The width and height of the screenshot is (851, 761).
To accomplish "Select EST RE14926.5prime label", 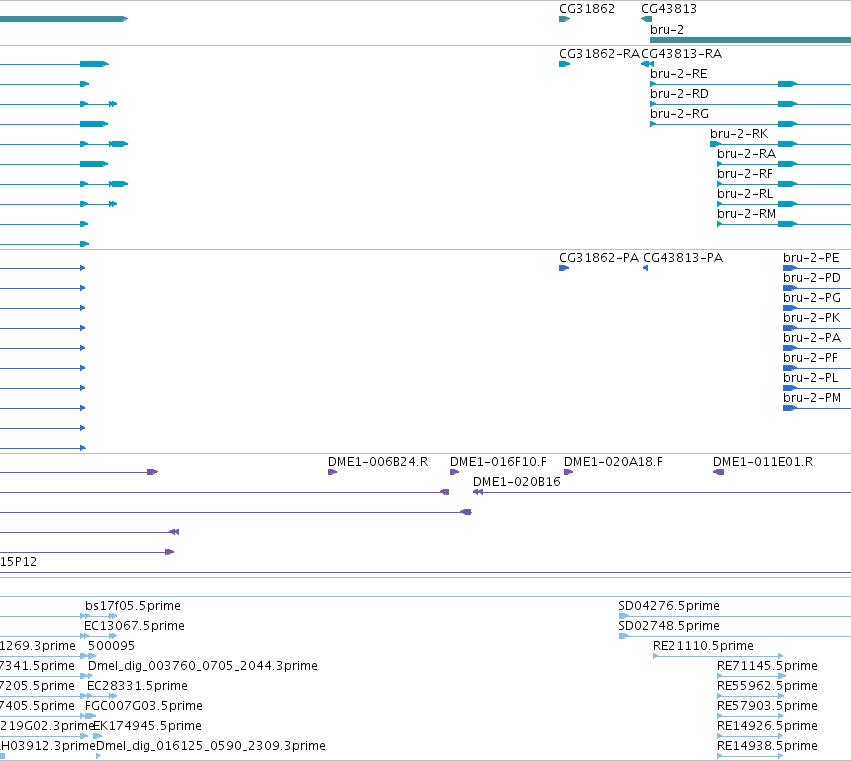I will pyautogui.click(x=767, y=726).
